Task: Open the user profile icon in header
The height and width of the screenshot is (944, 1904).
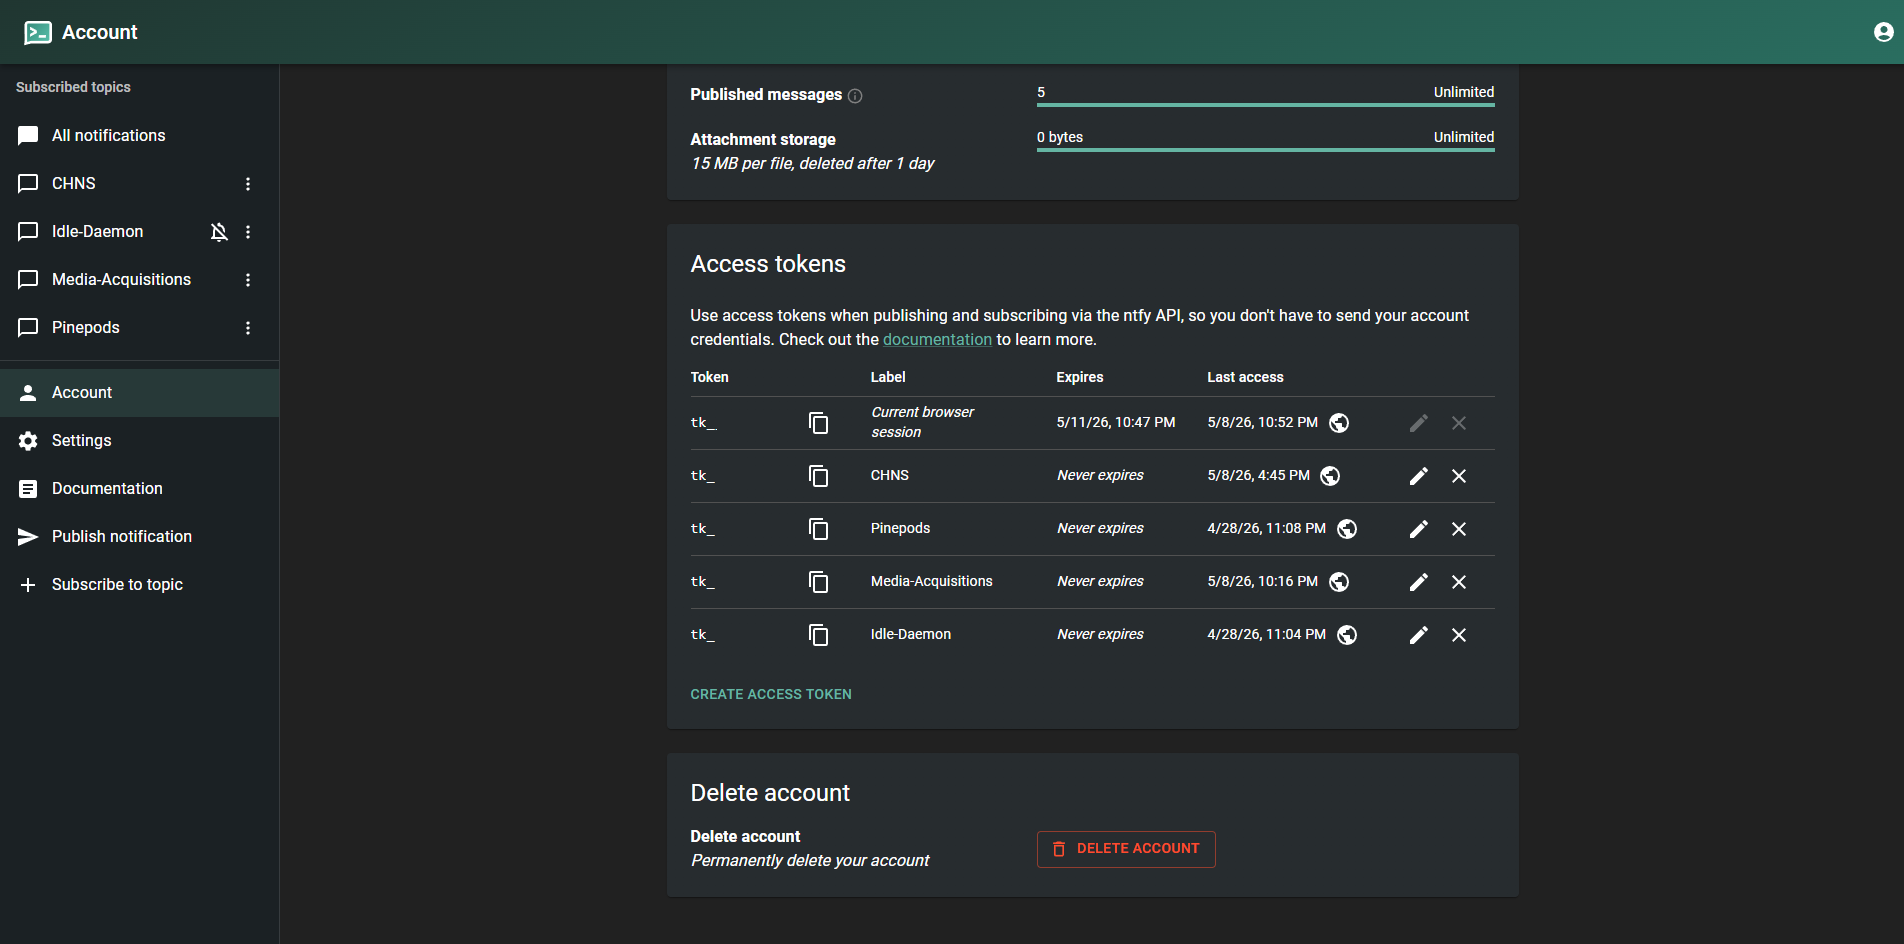Action: (x=1883, y=32)
